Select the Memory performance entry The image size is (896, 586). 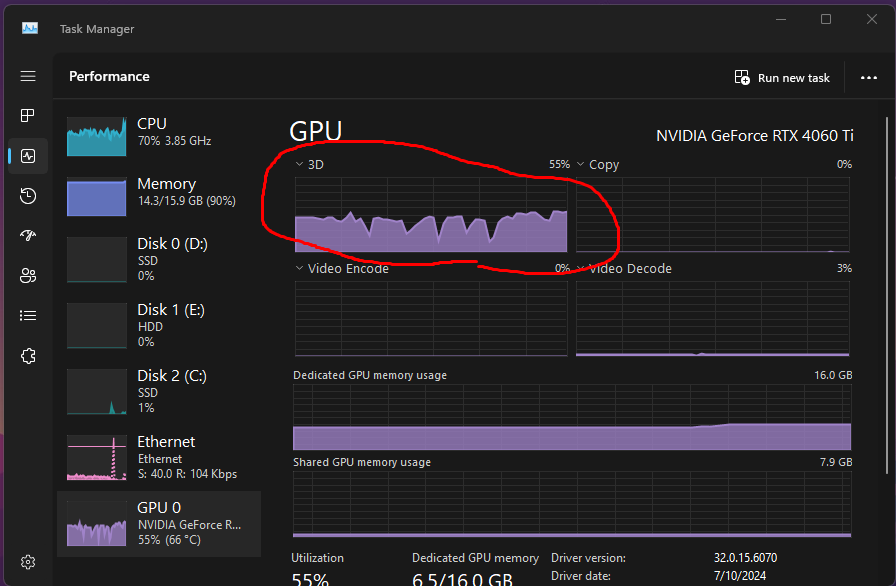point(159,196)
